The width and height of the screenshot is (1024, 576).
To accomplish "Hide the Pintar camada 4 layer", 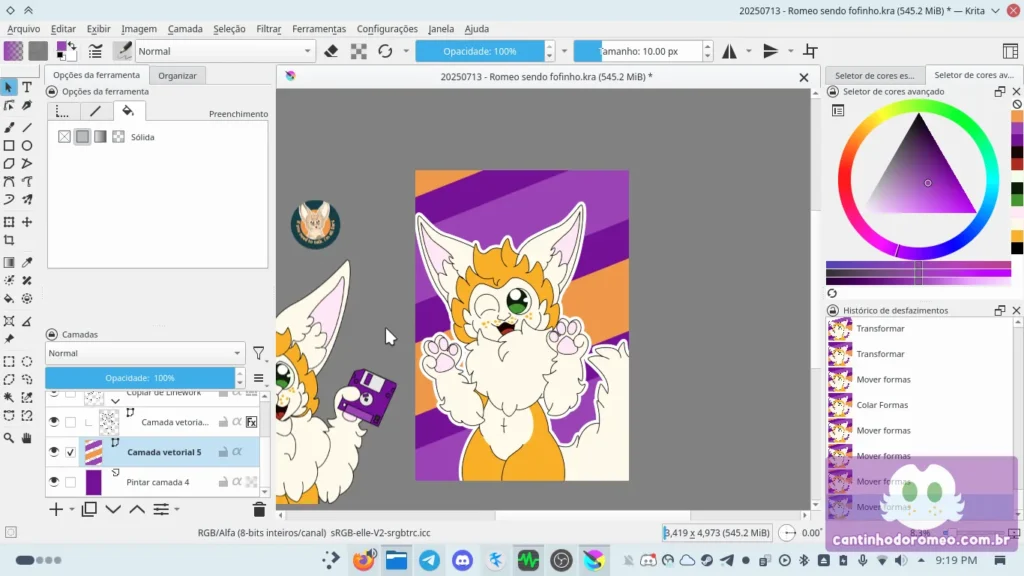I will (x=54, y=481).
